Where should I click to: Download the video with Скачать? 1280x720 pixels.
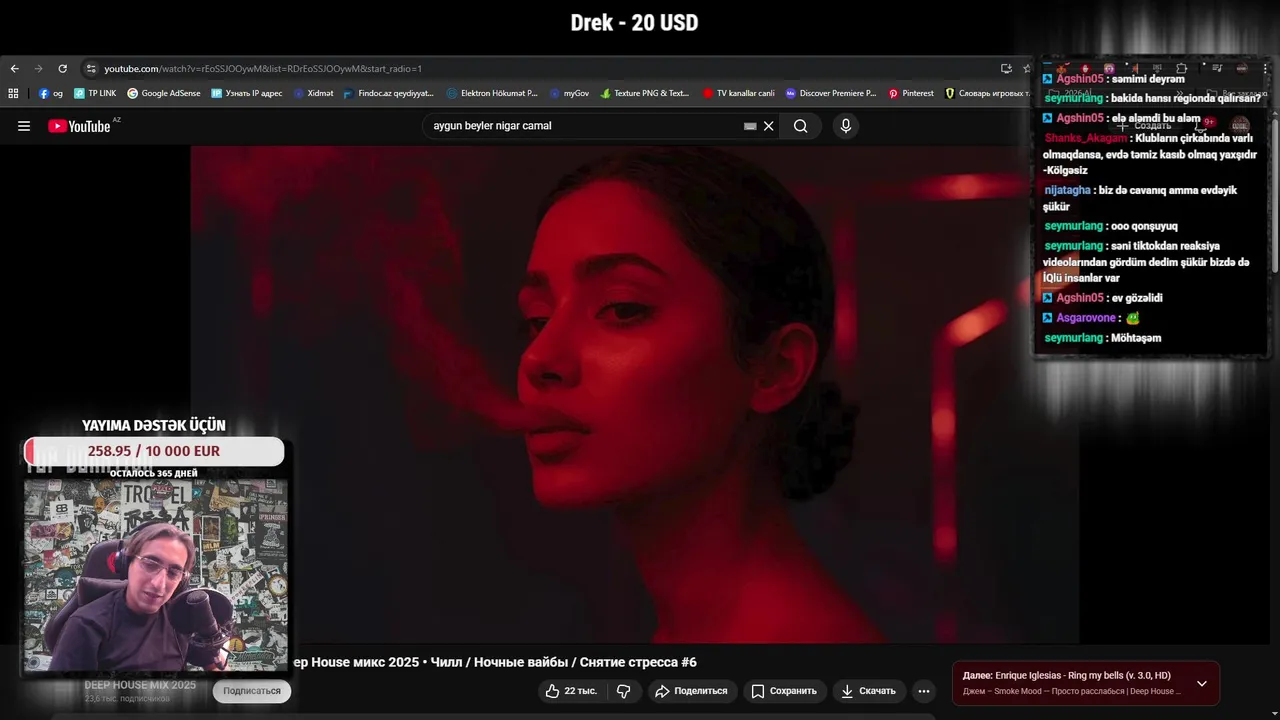868,691
